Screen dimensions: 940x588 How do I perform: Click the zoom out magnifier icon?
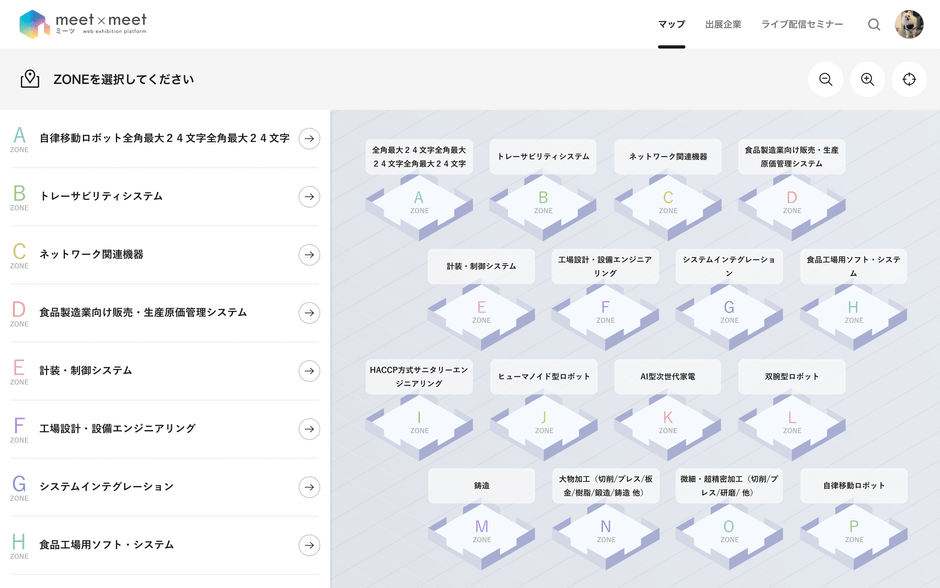coord(825,79)
